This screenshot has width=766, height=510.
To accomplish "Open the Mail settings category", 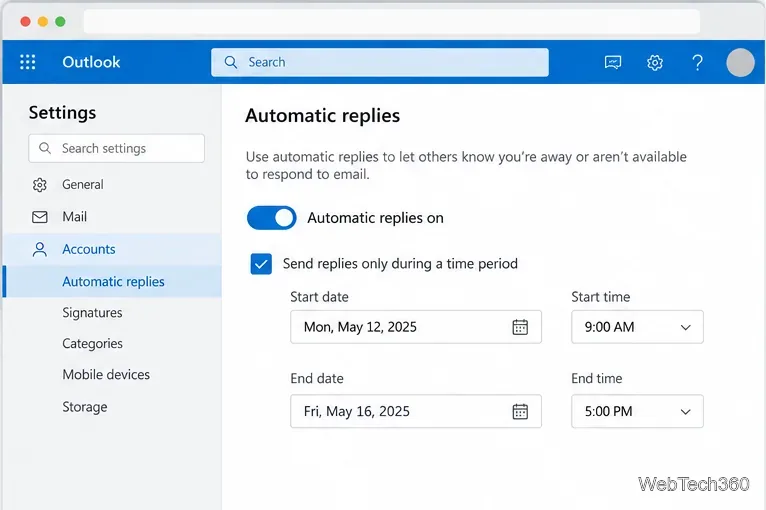I will (x=112, y=217).
